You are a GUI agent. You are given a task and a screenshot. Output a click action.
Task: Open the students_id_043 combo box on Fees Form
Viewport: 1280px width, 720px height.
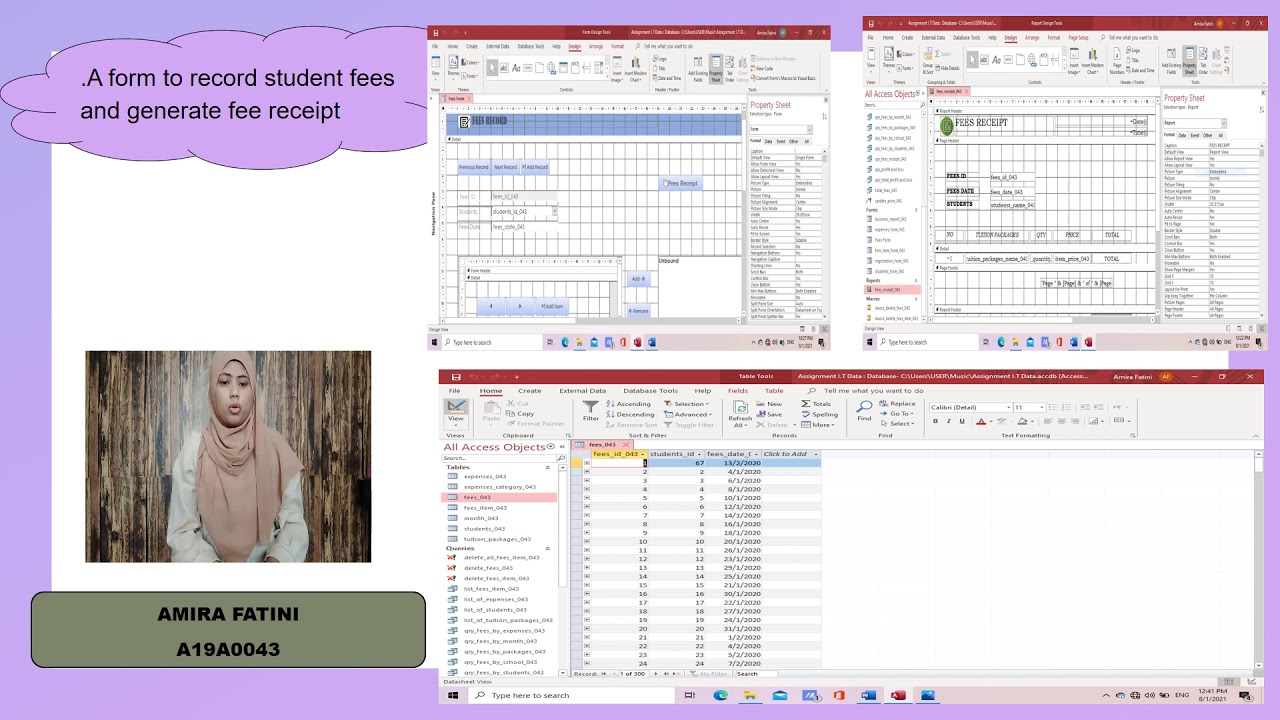click(554, 211)
